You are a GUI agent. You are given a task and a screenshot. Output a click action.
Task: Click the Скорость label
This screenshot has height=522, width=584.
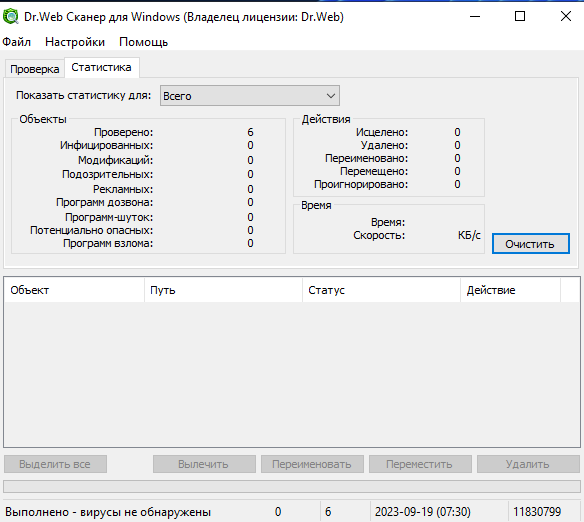tap(379, 235)
